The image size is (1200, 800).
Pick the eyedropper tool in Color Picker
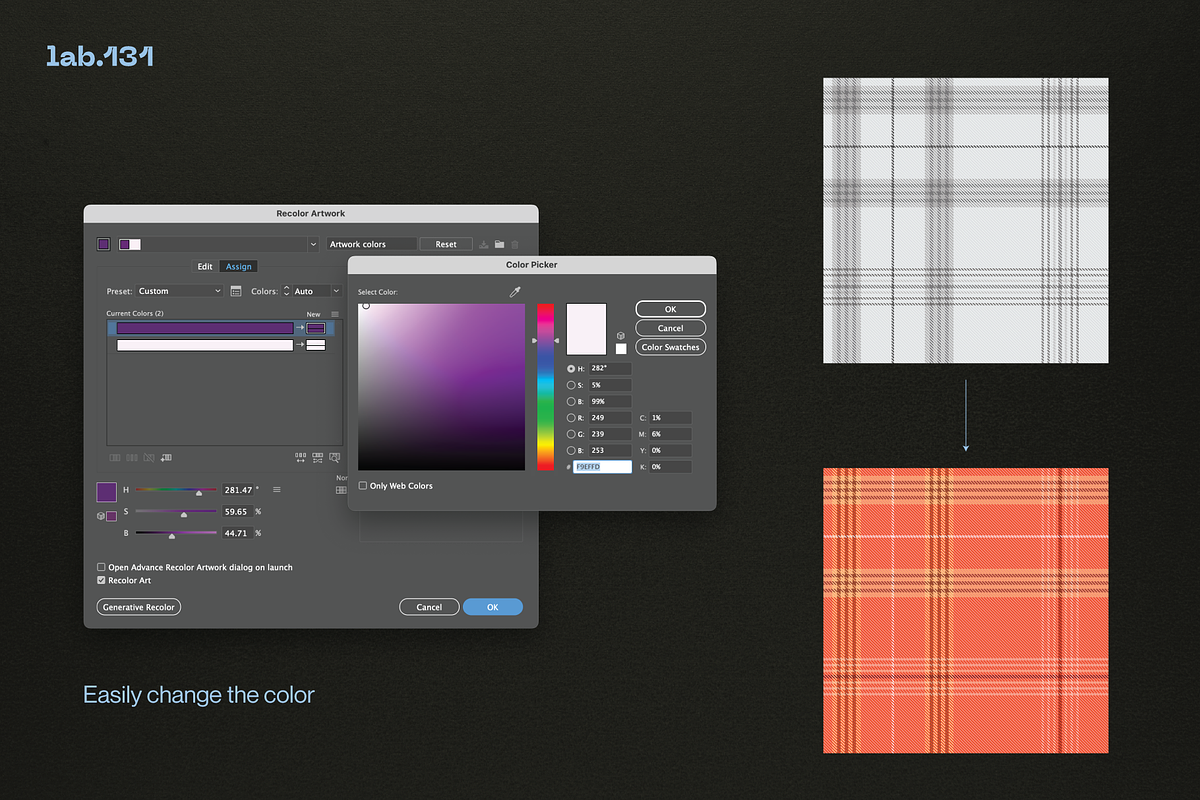516,292
